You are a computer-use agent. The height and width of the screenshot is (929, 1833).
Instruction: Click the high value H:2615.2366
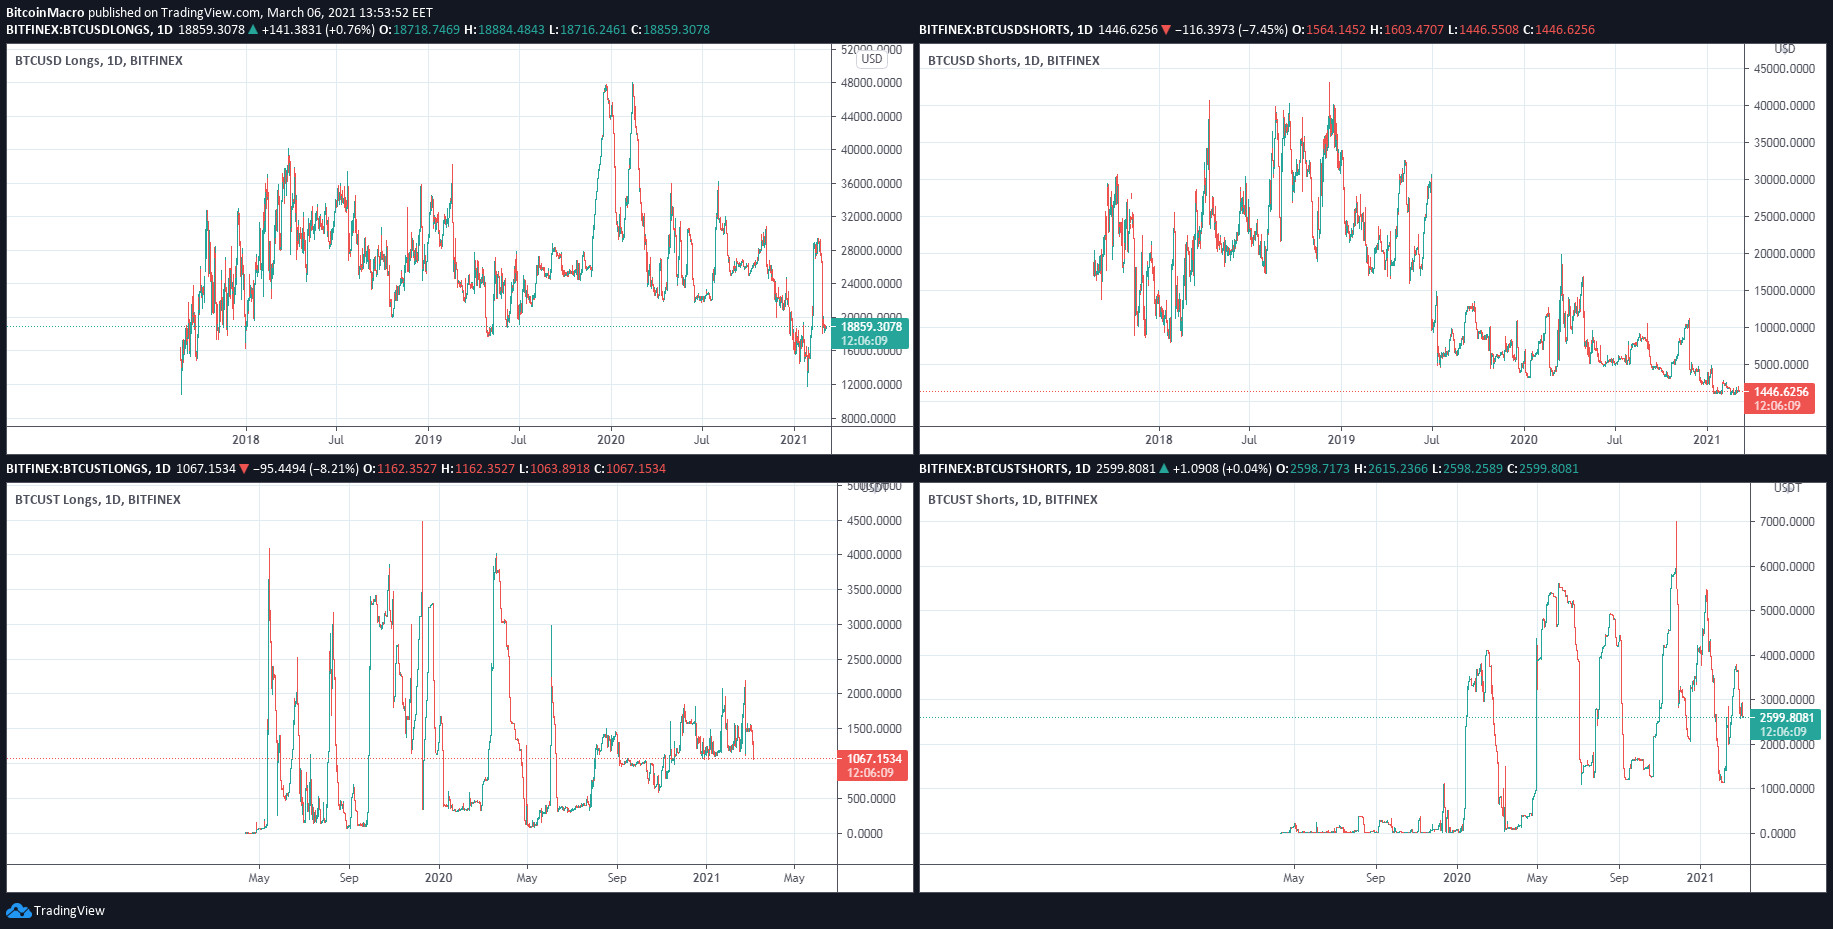pos(1391,469)
